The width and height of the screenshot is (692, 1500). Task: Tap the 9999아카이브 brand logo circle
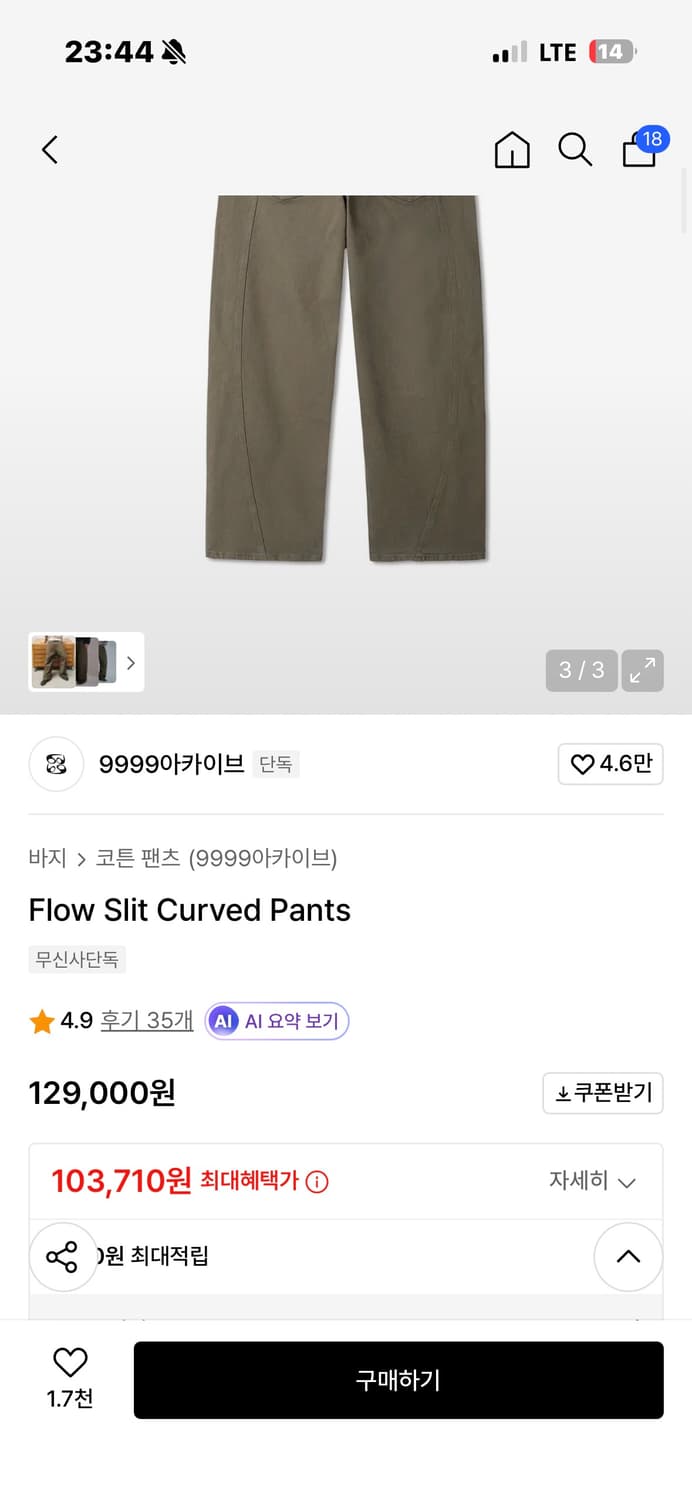56,764
